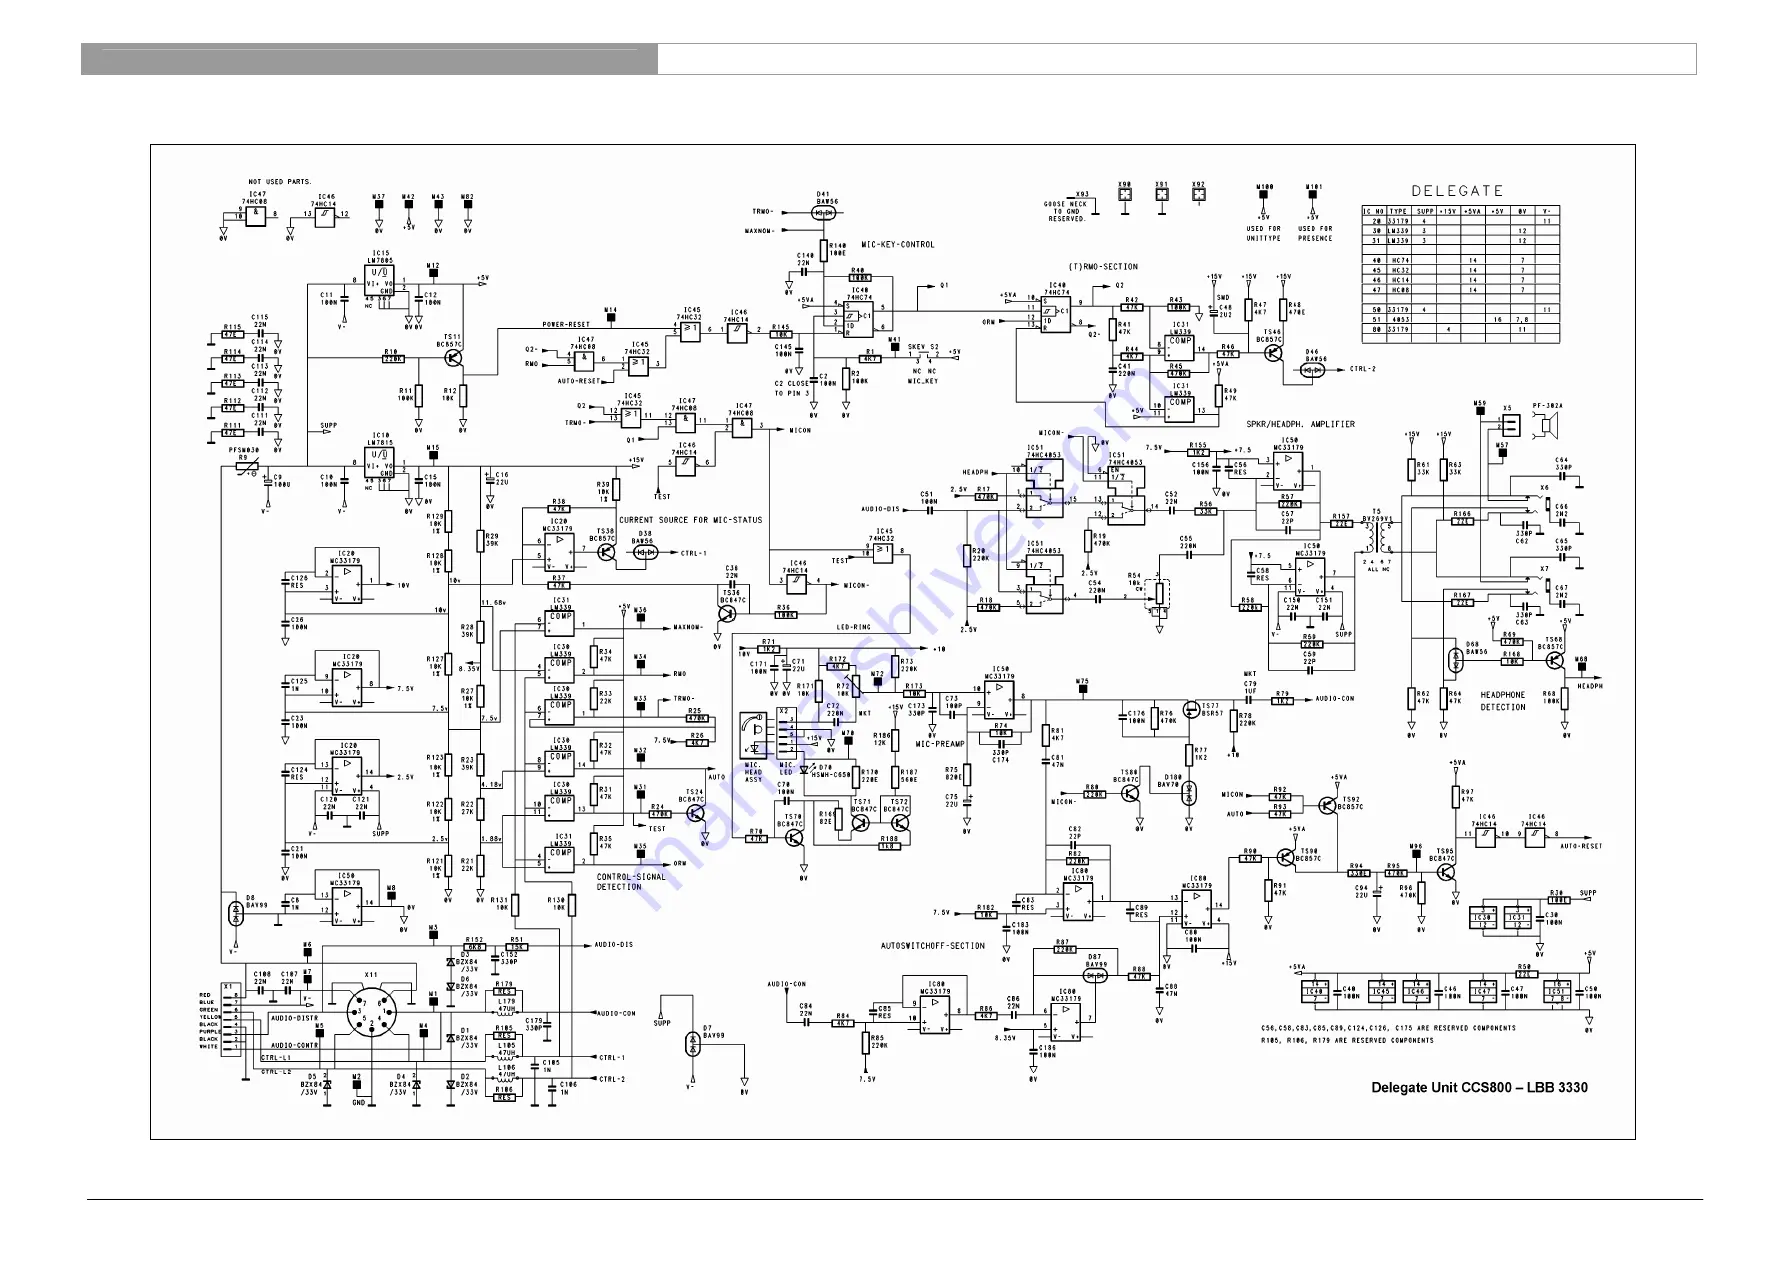Click the 4053 type cell in table
1787x1263 pixels.
[x=1398, y=320]
